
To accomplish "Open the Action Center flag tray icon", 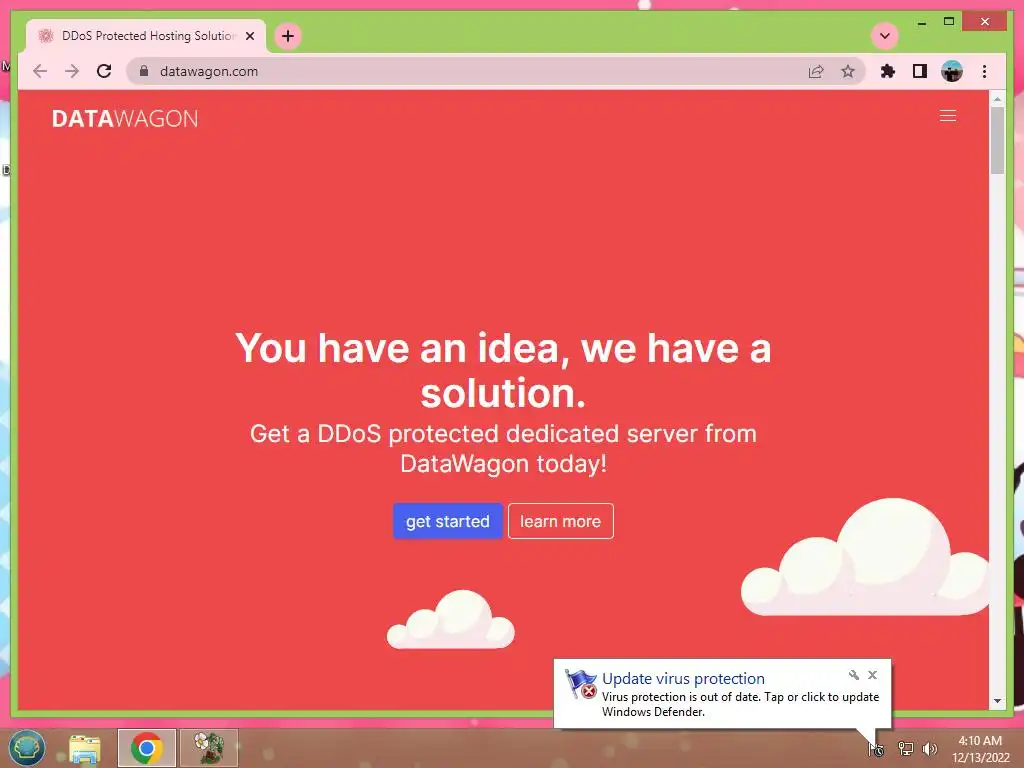I will [876, 748].
